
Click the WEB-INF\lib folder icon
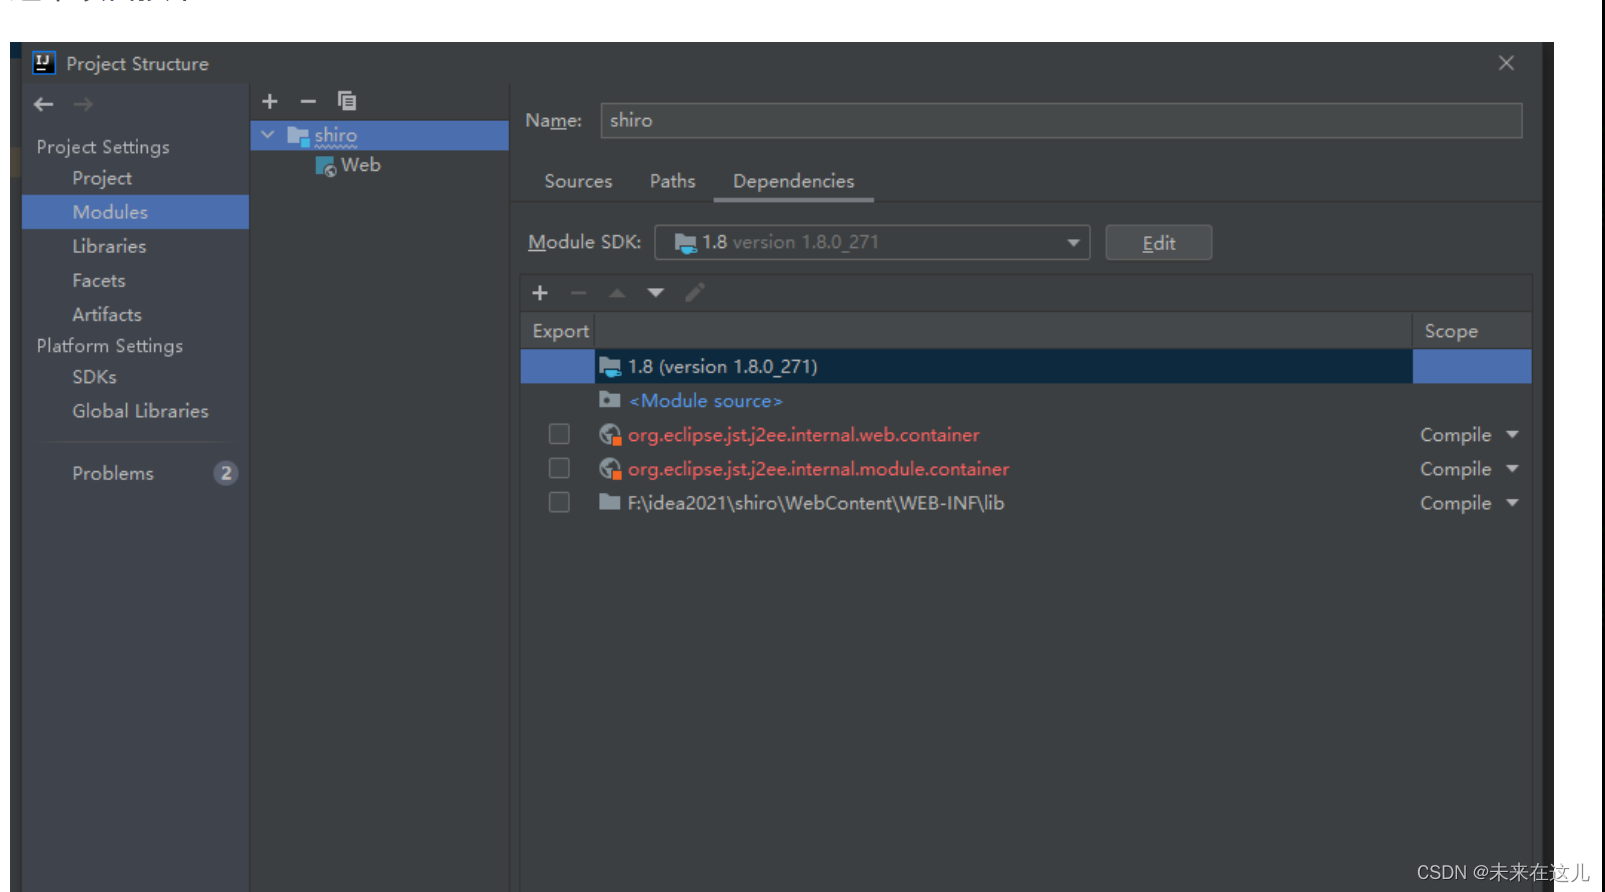coord(610,502)
